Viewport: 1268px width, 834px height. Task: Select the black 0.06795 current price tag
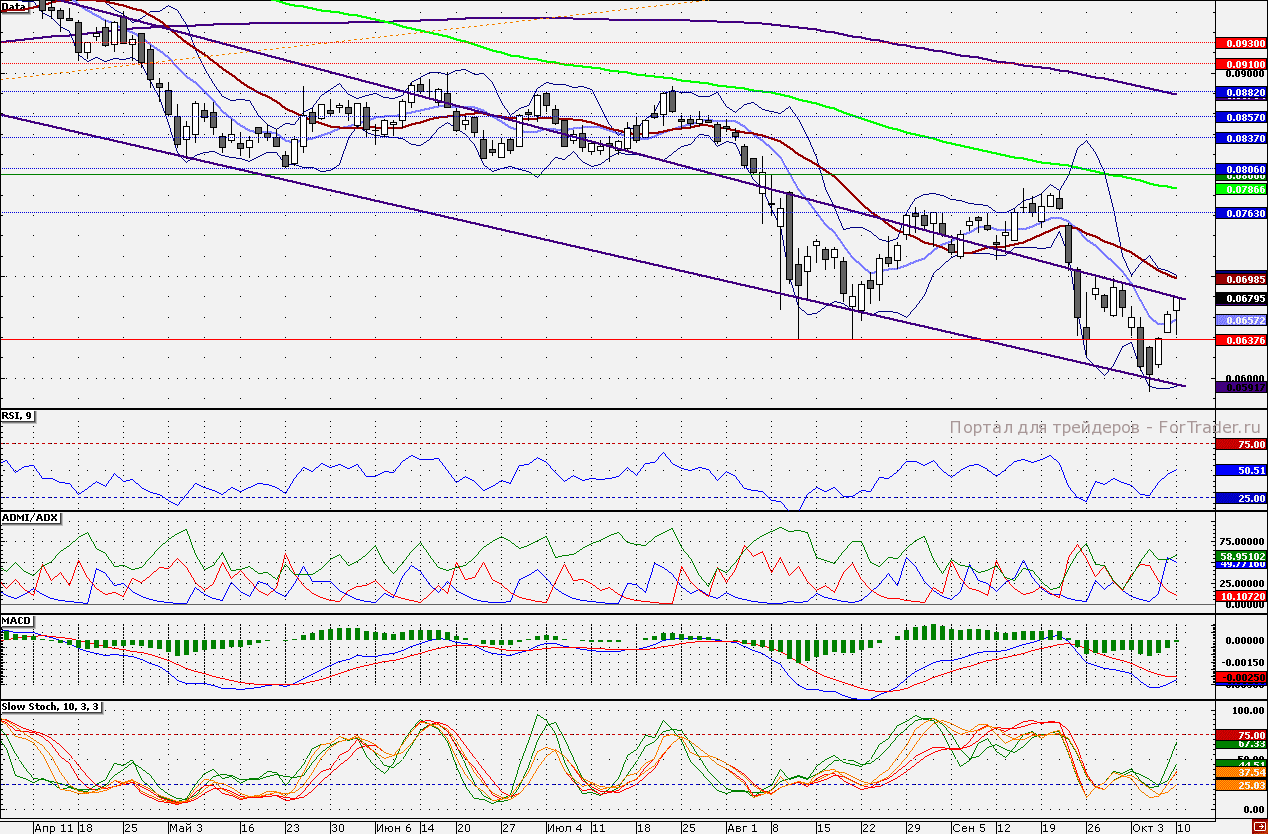coord(1240,298)
